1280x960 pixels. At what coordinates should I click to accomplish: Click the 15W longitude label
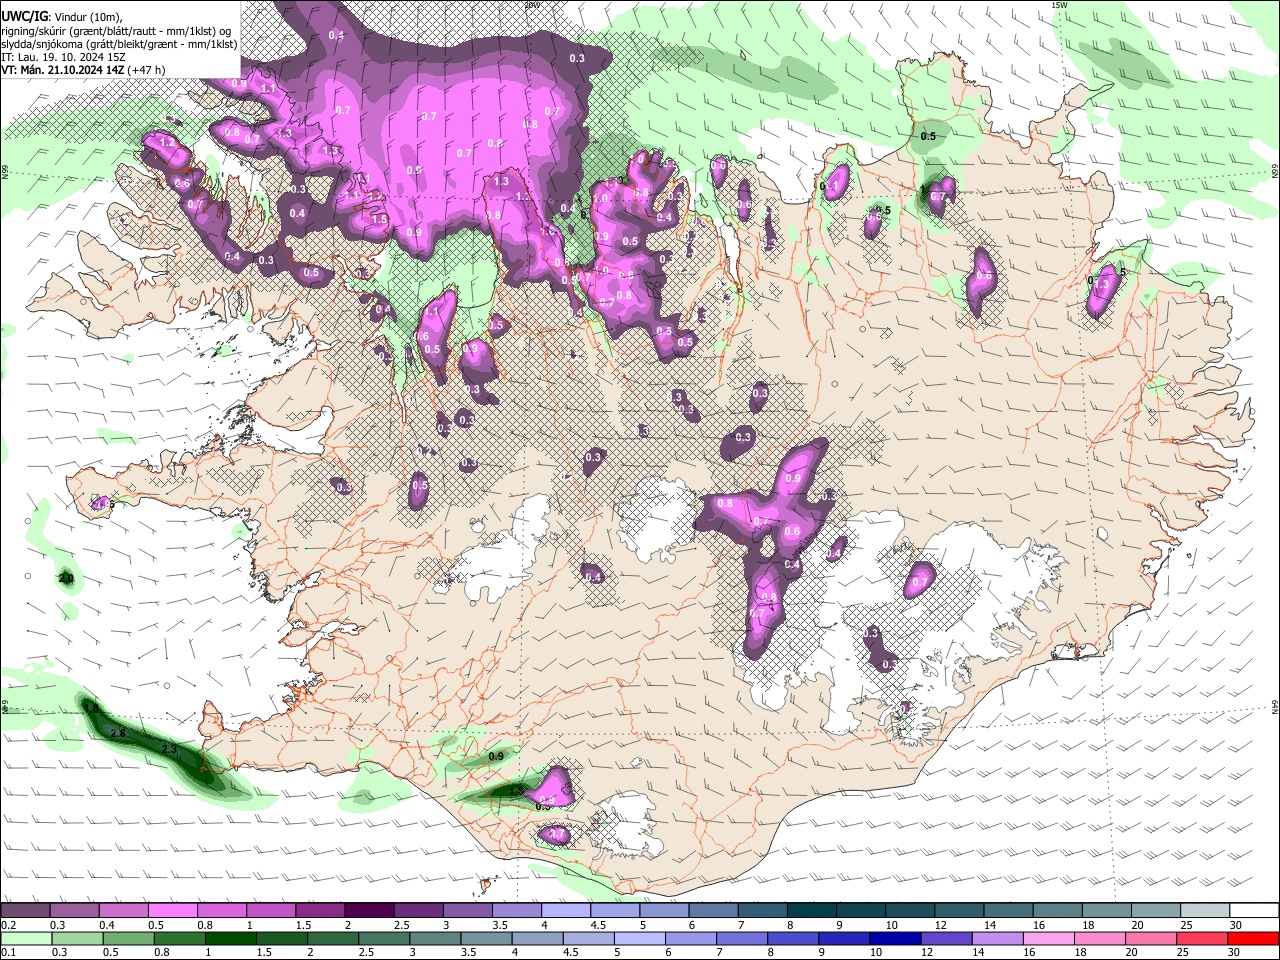tap(1059, 5)
